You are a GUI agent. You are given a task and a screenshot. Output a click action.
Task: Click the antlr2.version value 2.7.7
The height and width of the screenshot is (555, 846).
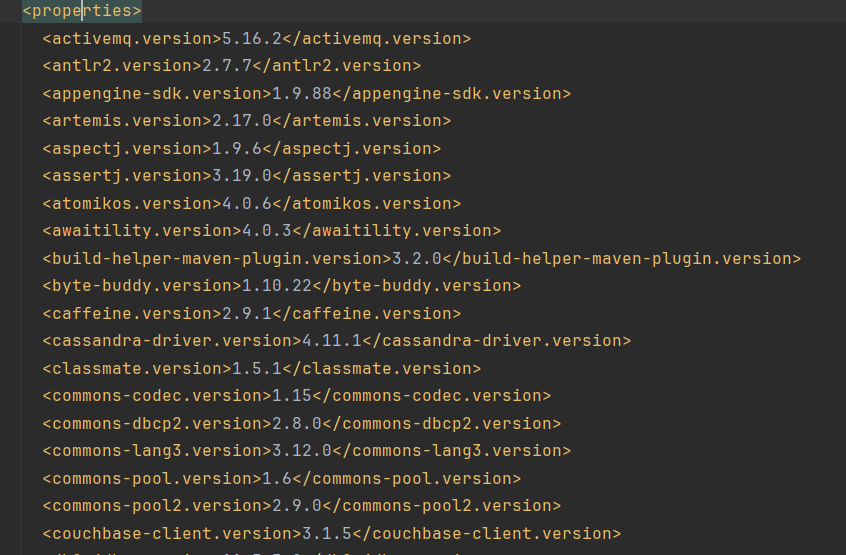click(x=227, y=66)
